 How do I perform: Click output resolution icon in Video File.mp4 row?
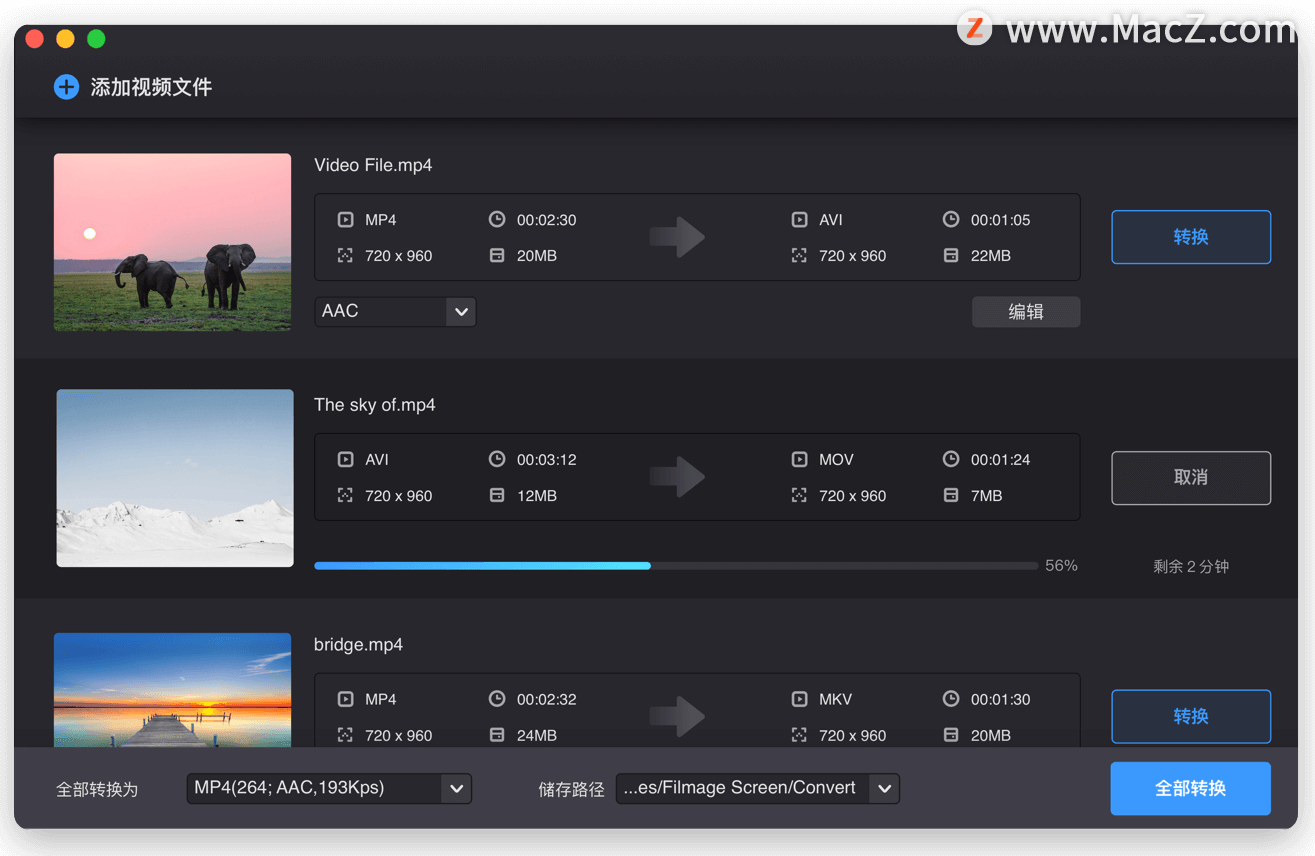click(x=799, y=256)
